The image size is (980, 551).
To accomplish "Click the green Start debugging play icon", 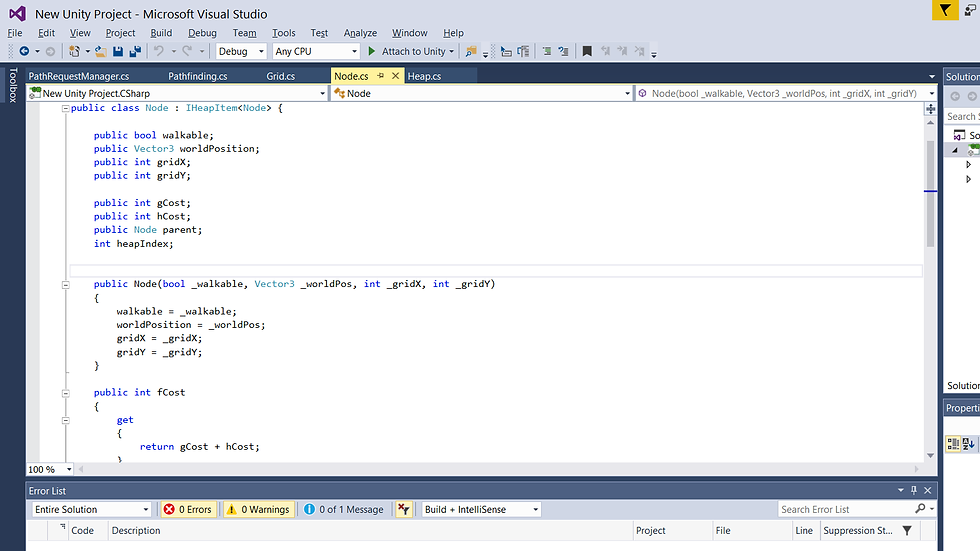I will tap(372, 51).
